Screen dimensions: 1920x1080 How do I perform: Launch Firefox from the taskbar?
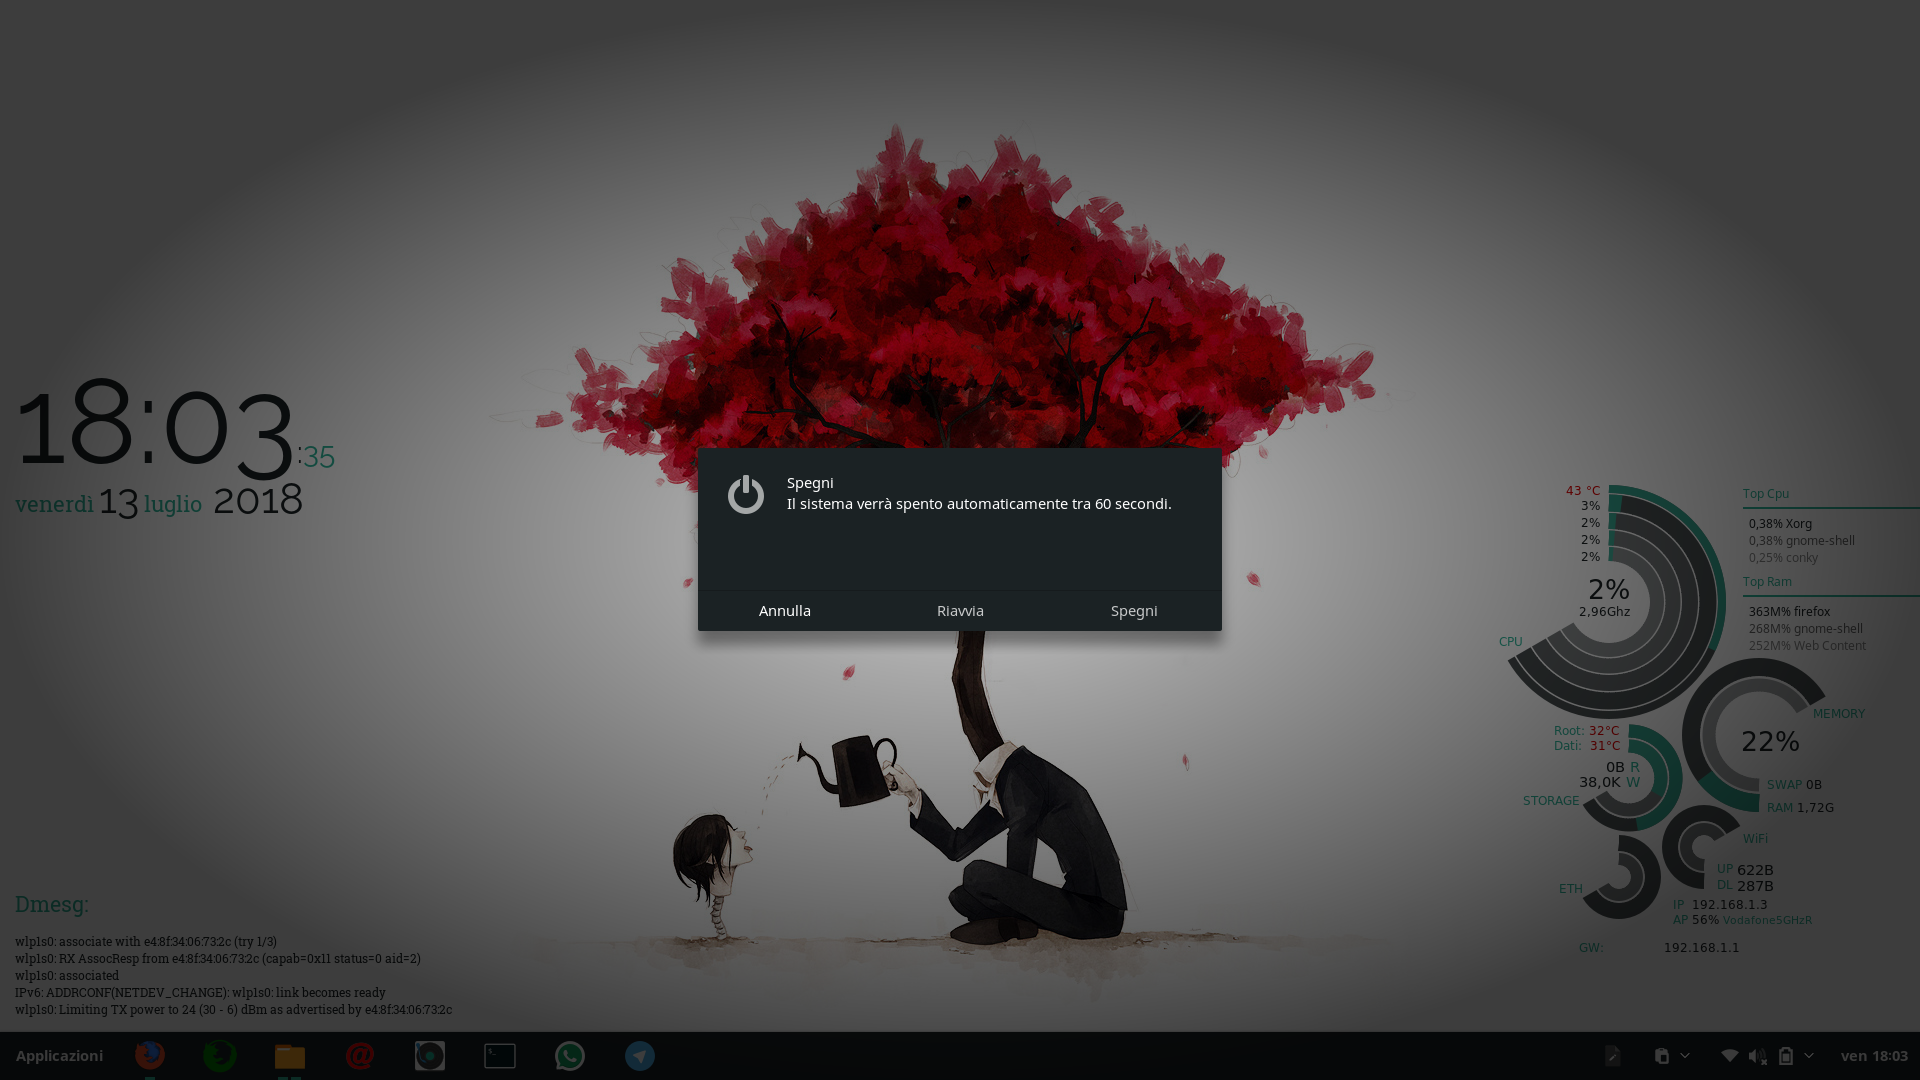pos(150,1055)
